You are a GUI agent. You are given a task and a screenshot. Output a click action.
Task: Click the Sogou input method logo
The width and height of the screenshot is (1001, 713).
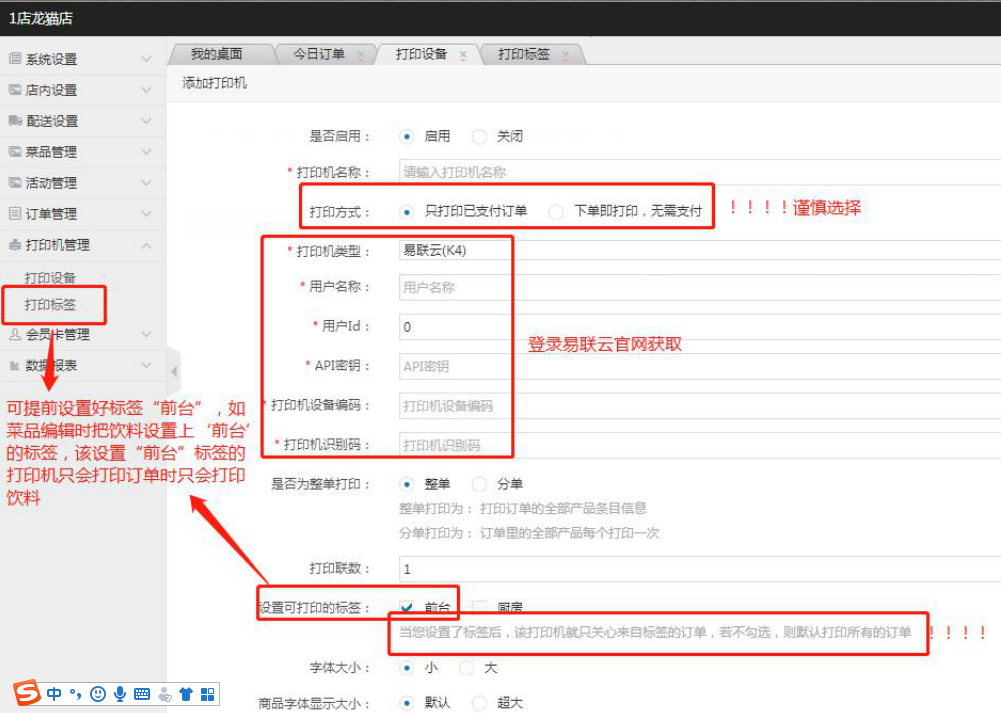tap(27, 692)
